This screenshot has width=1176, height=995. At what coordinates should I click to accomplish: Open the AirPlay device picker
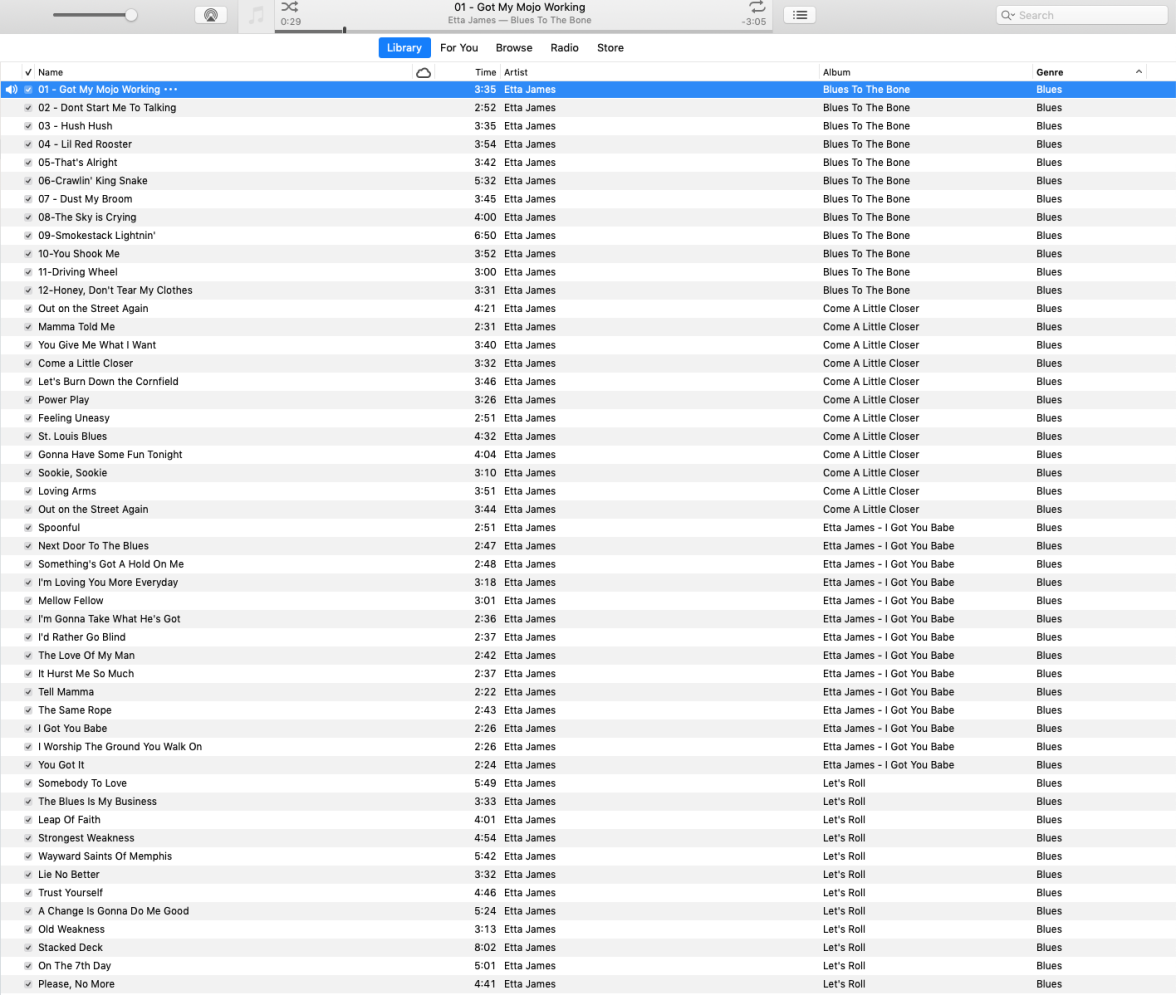[210, 14]
